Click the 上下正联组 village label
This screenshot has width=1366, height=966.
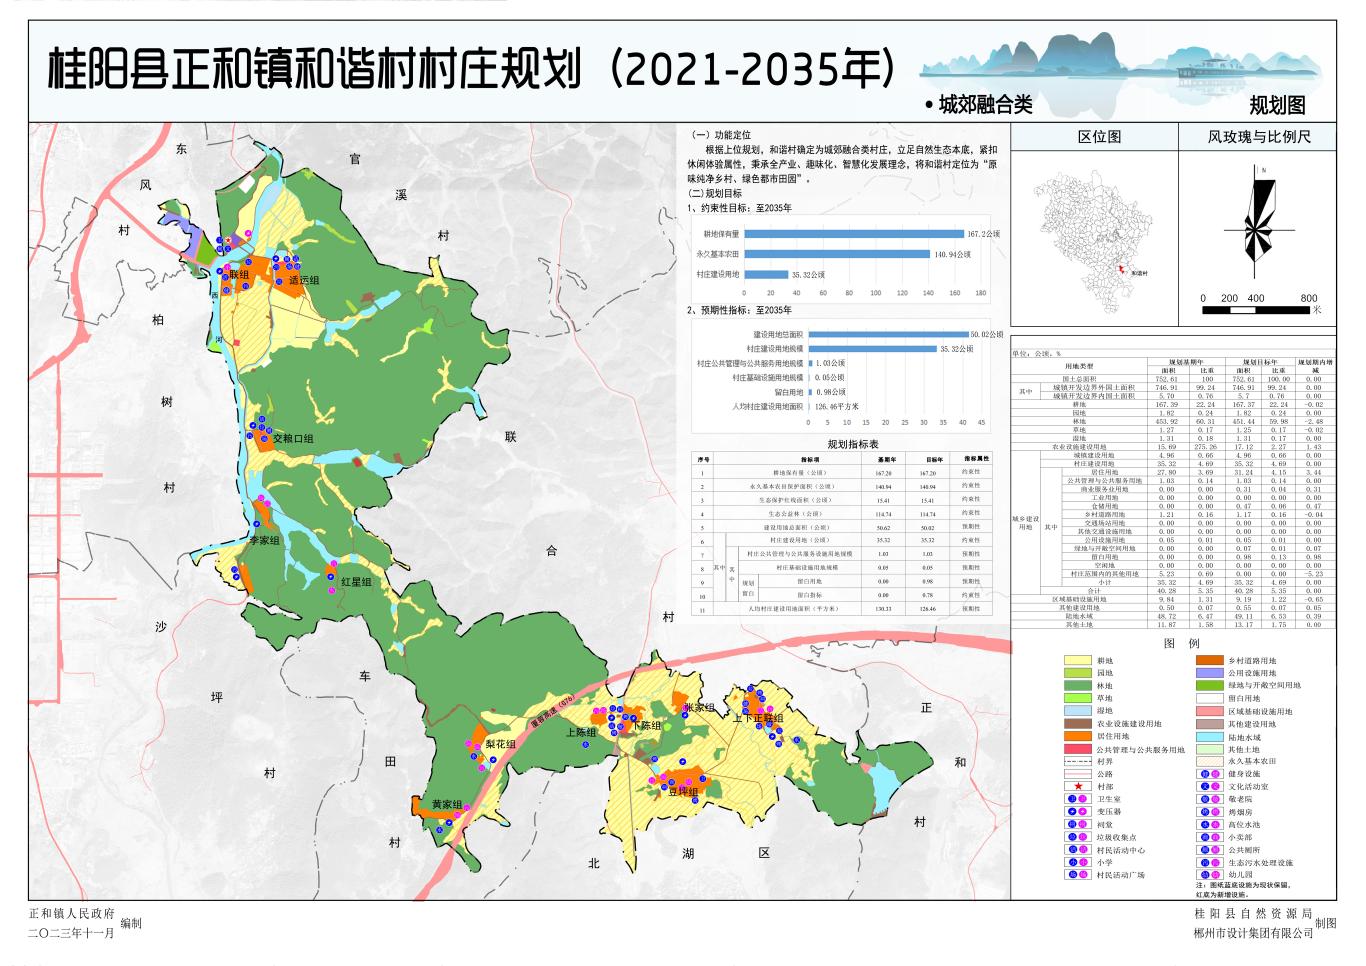tap(758, 719)
